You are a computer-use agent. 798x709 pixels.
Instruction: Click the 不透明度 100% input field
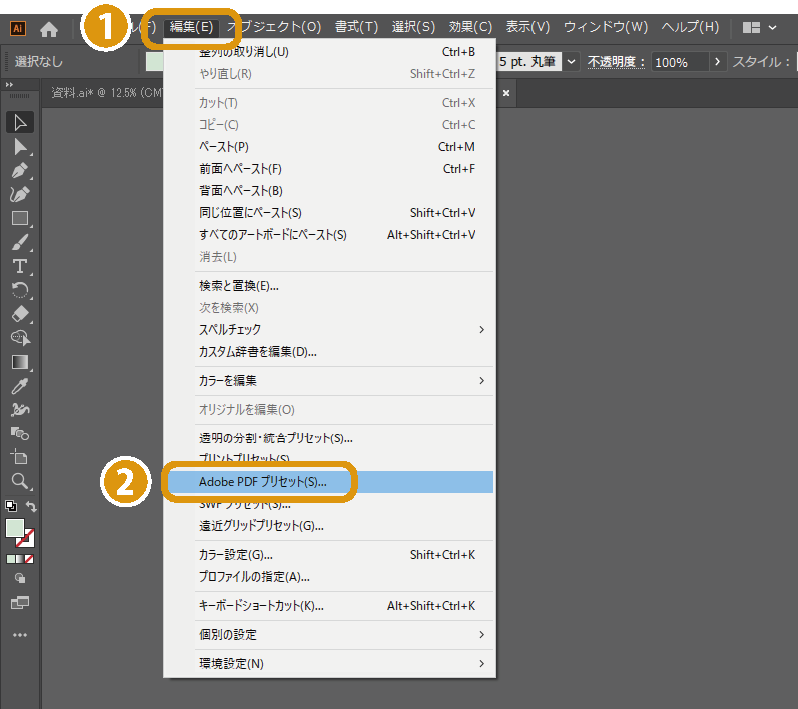coord(680,62)
